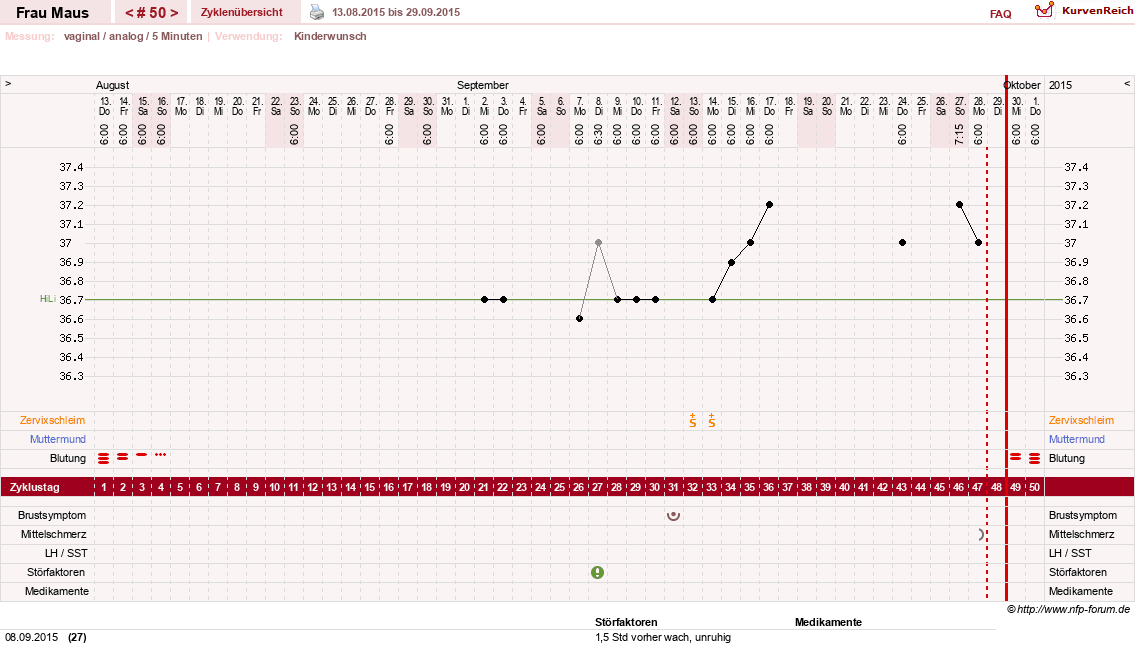Image resolution: width=1135 pixels, height=661 pixels.
Task: Click the September month label
Action: coord(483,85)
